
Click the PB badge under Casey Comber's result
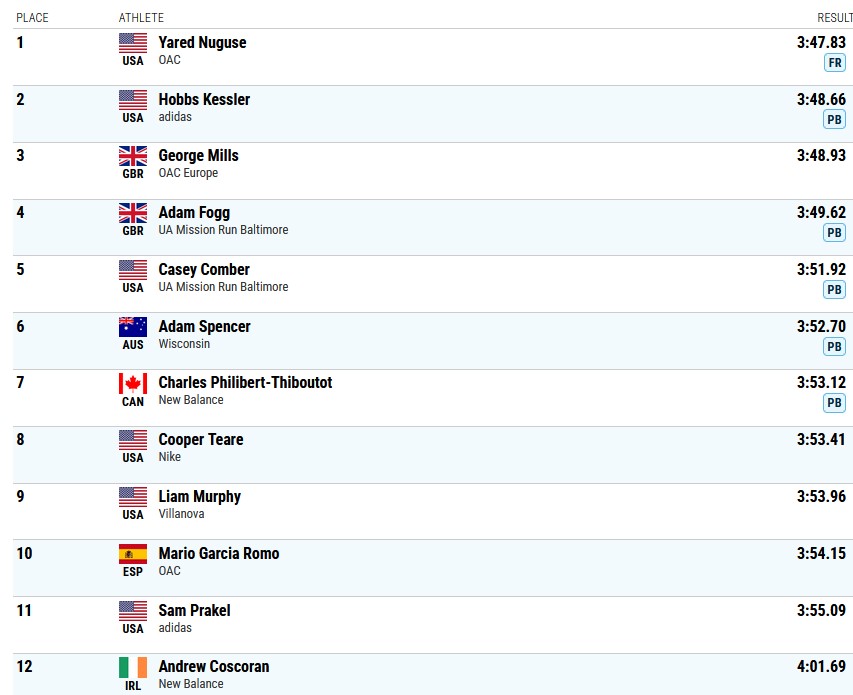[835, 289]
